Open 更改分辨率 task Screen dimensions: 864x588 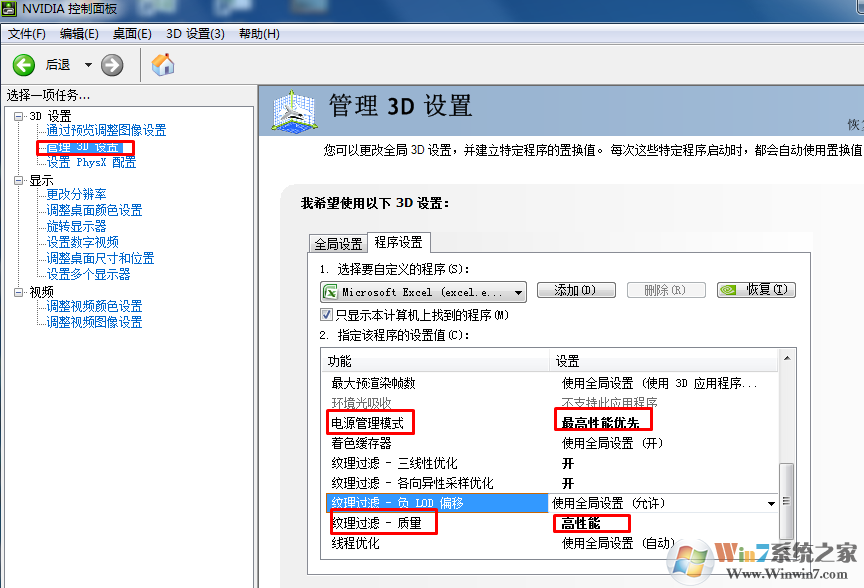click(77, 195)
